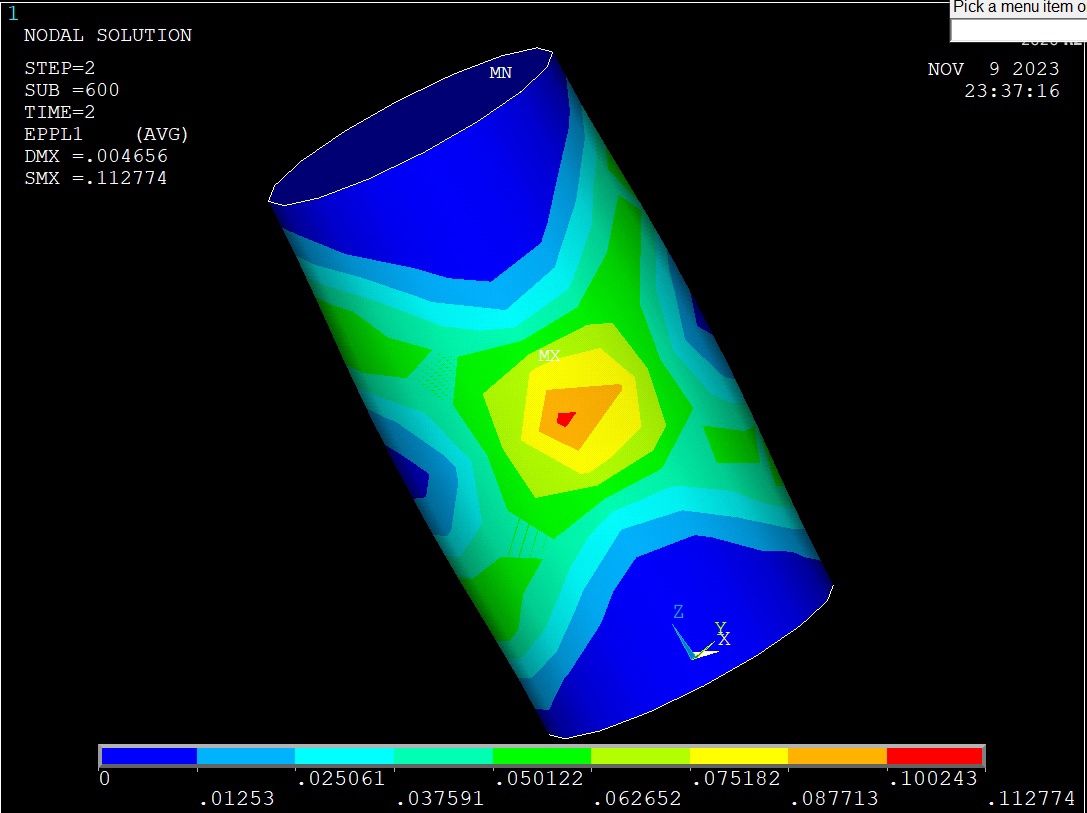Select the yellow legend swatch near .075182
Viewport: 1087px width, 813px height.
[x=739, y=755]
